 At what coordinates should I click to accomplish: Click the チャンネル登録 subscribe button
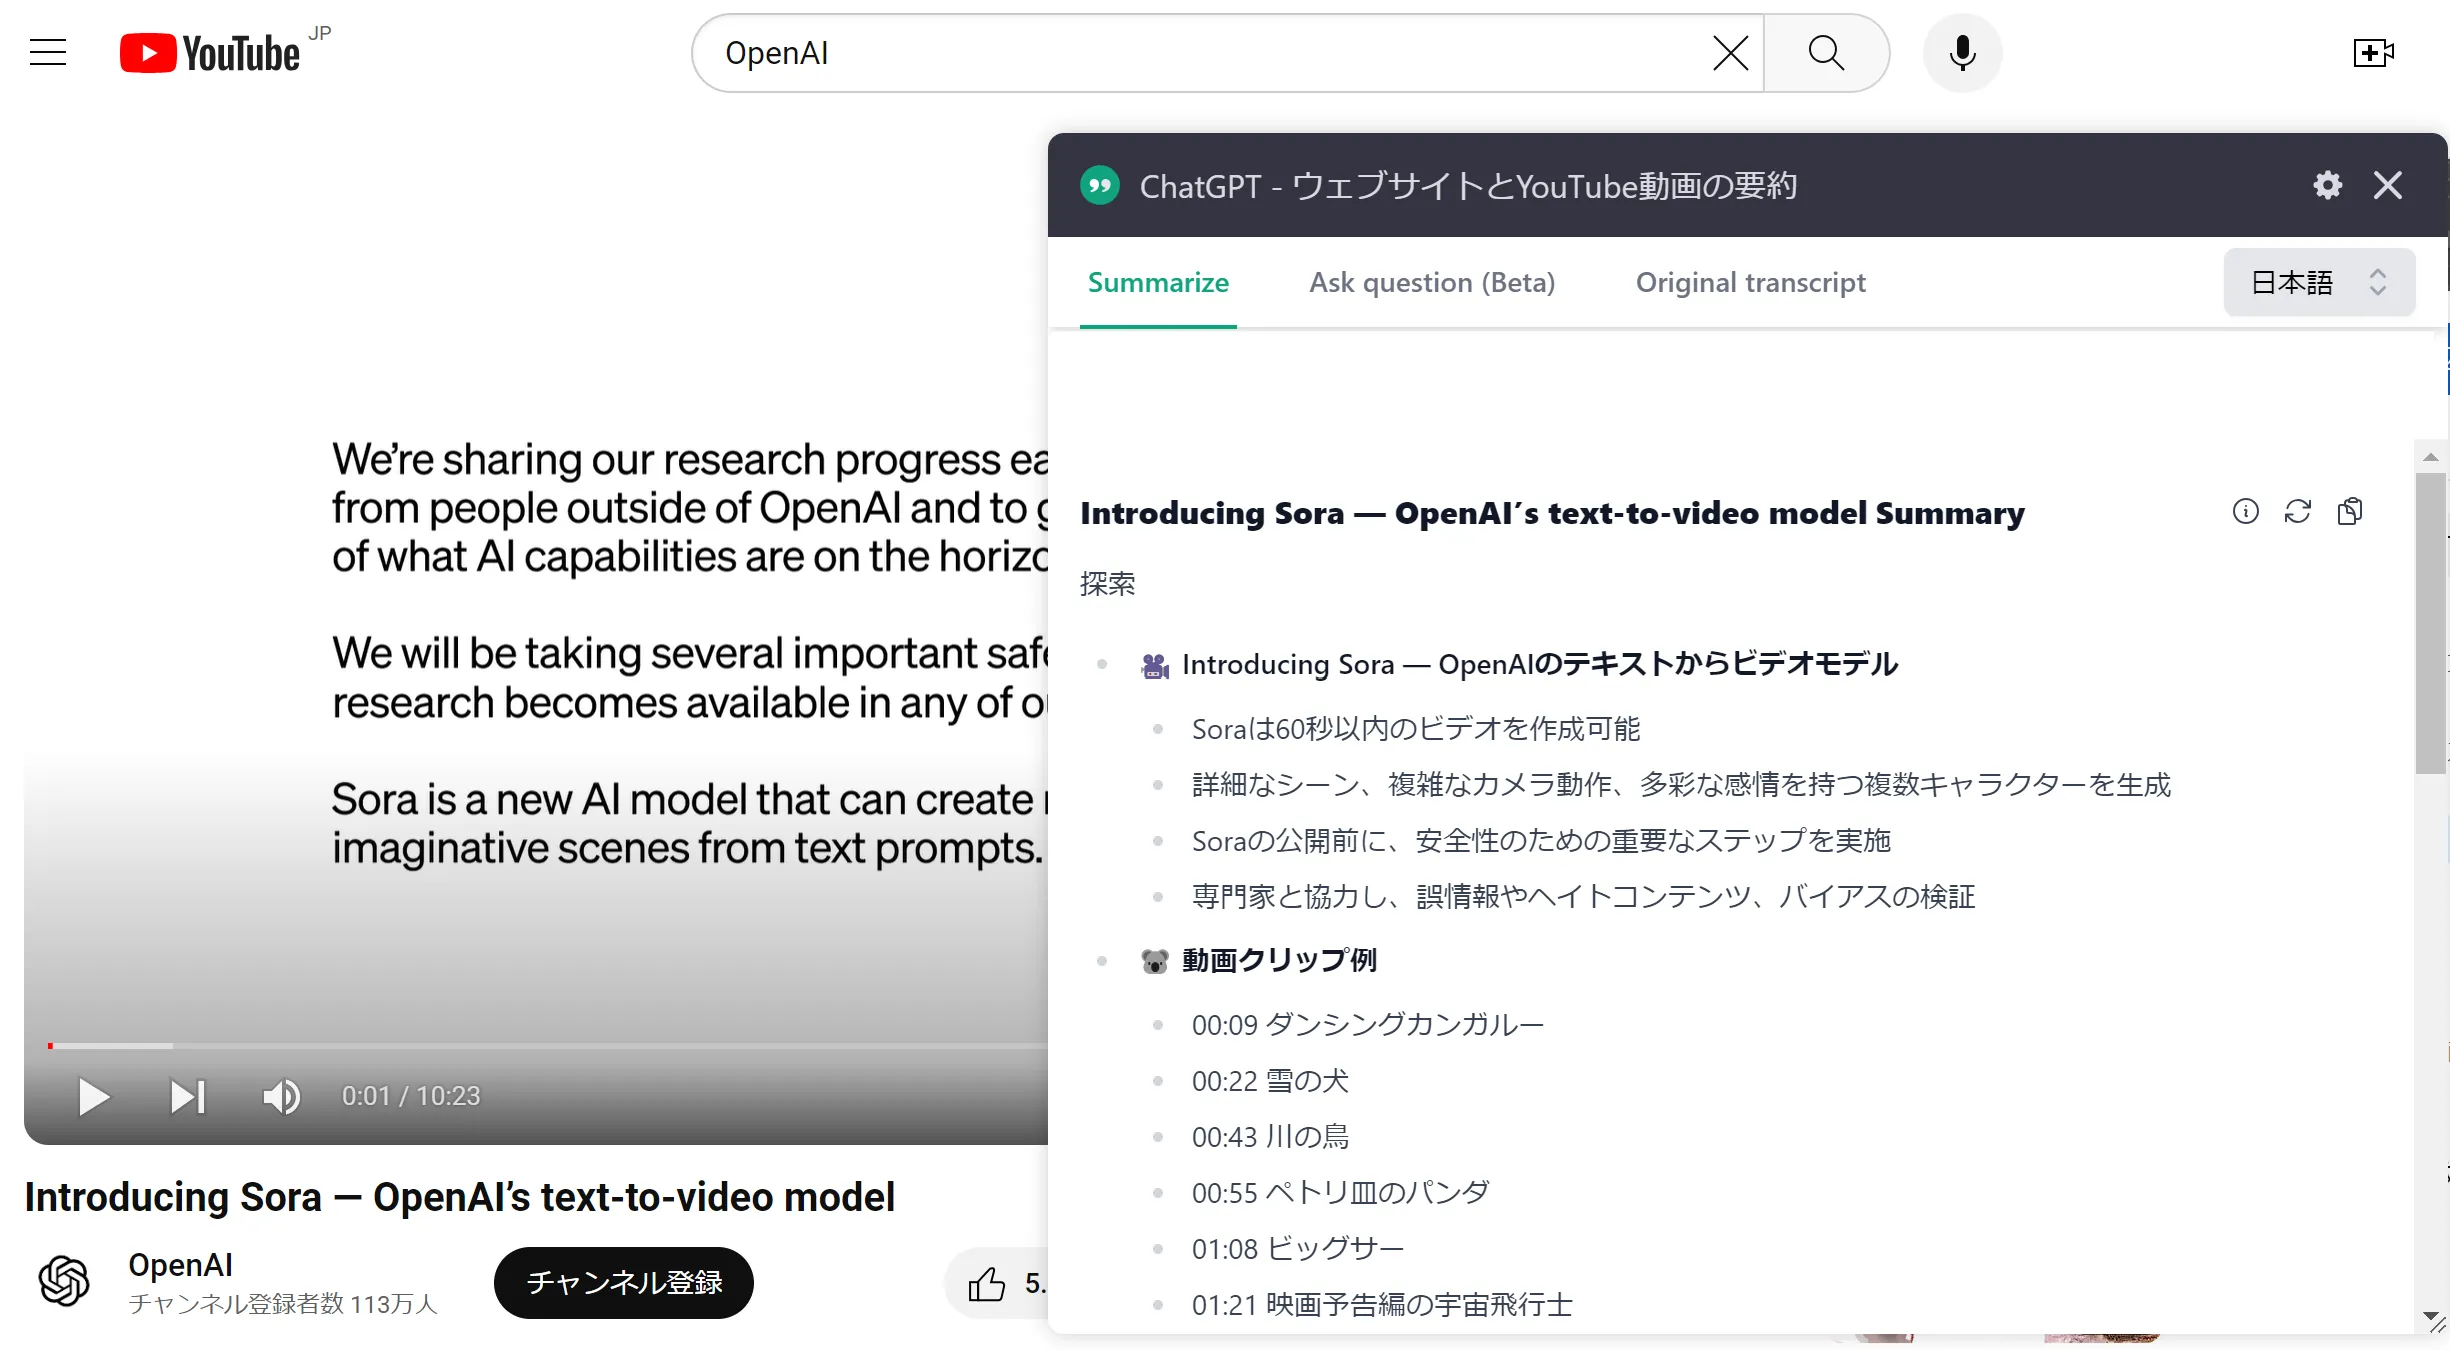(x=622, y=1280)
